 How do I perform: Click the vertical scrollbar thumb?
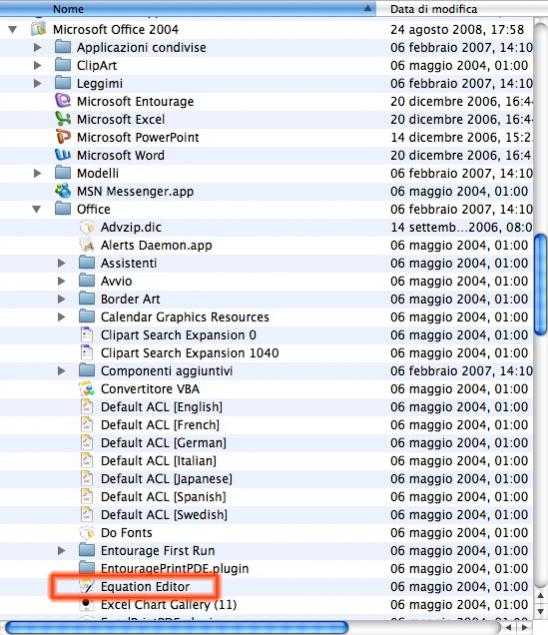[x=541, y=284]
